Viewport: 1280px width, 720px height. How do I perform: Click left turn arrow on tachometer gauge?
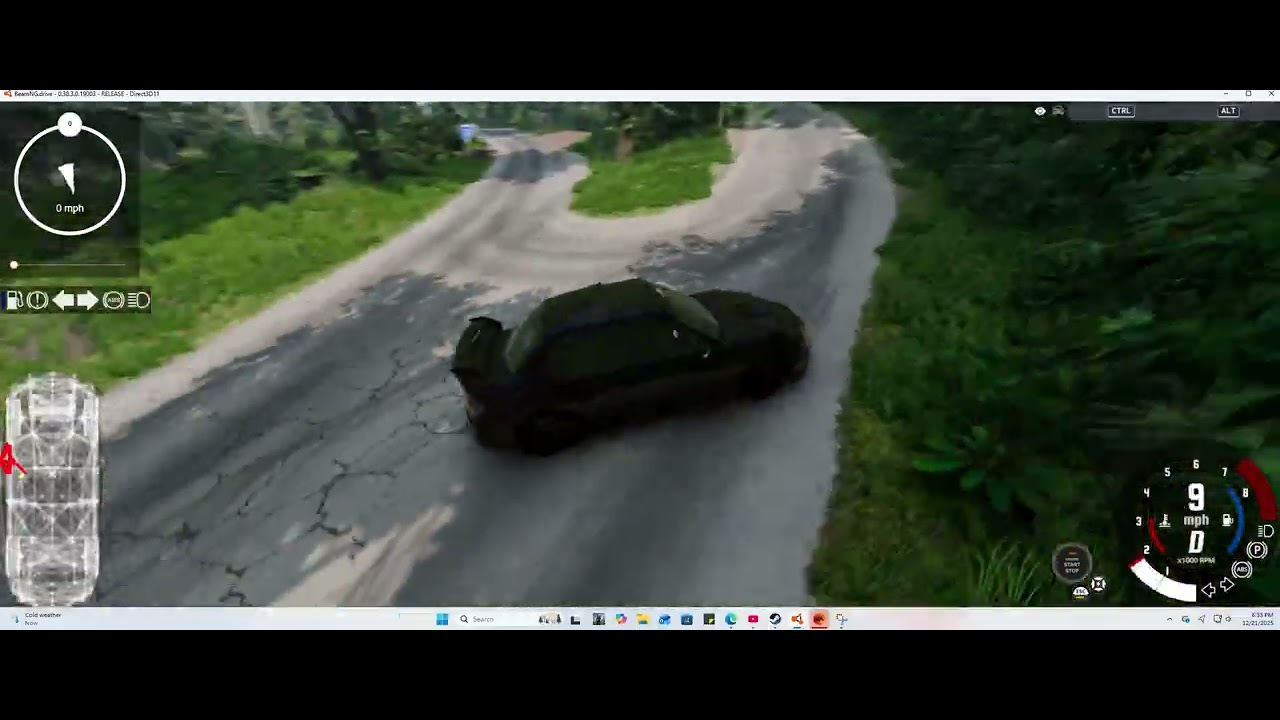[1208, 590]
